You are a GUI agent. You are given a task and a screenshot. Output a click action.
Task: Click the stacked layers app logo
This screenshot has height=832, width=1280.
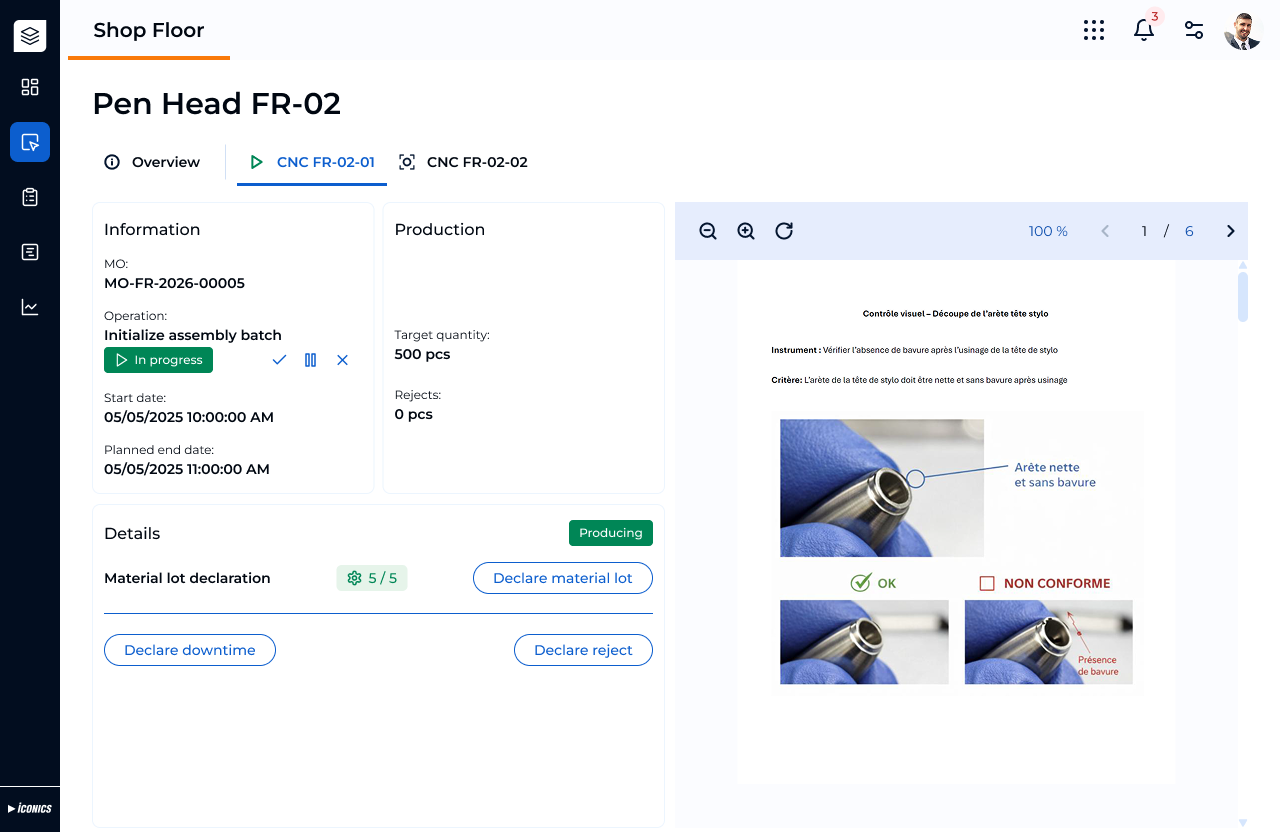pos(30,36)
